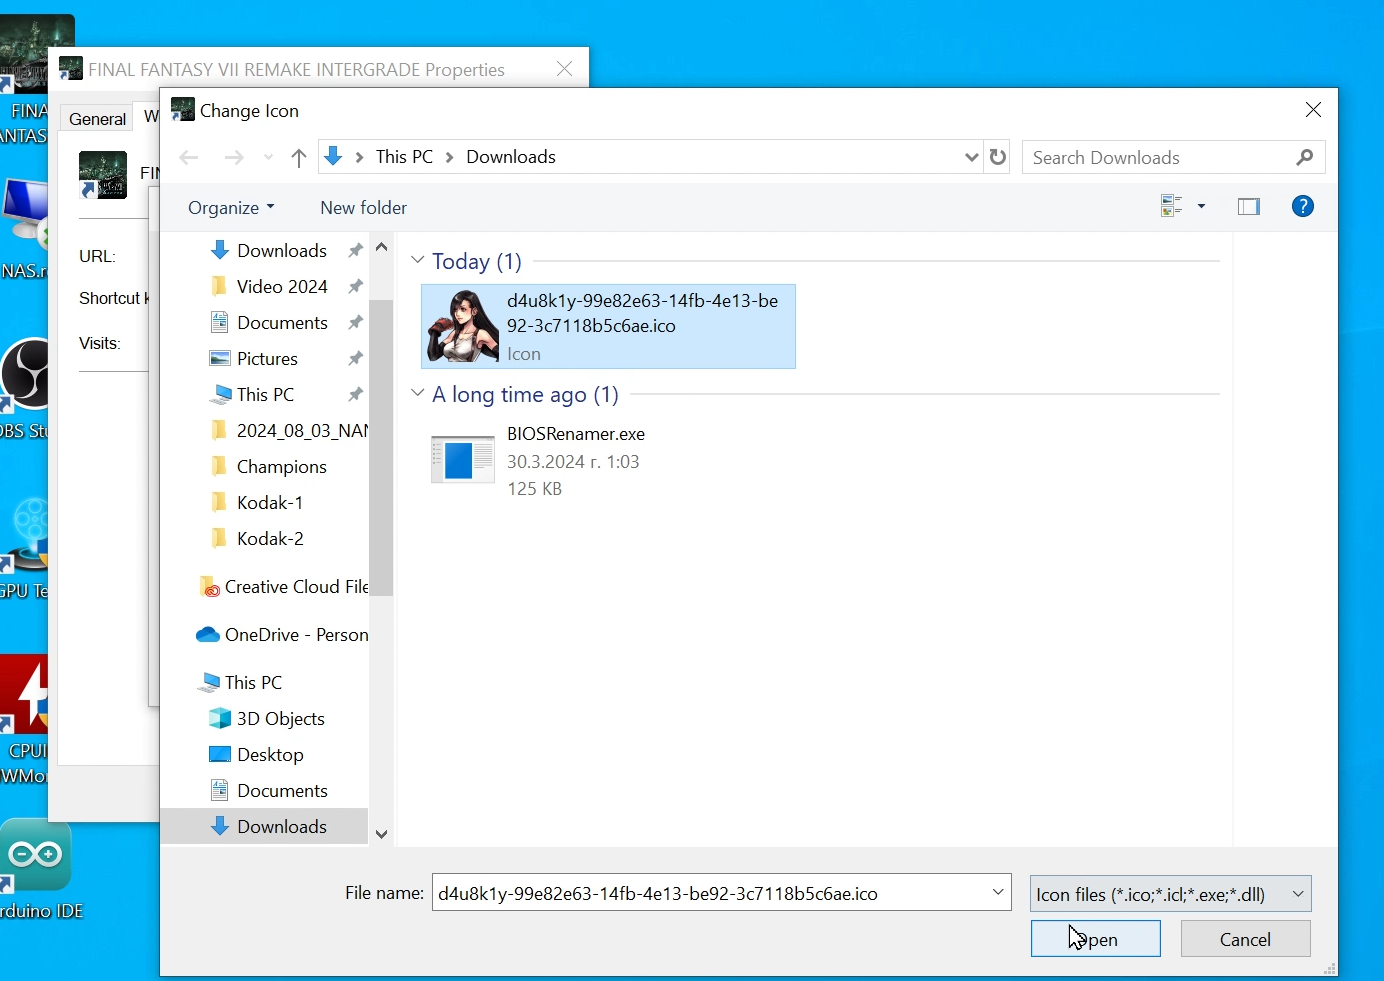This screenshot has width=1384, height=981.
Task: Open Video 2024 folder in sidebar
Action: [282, 287]
